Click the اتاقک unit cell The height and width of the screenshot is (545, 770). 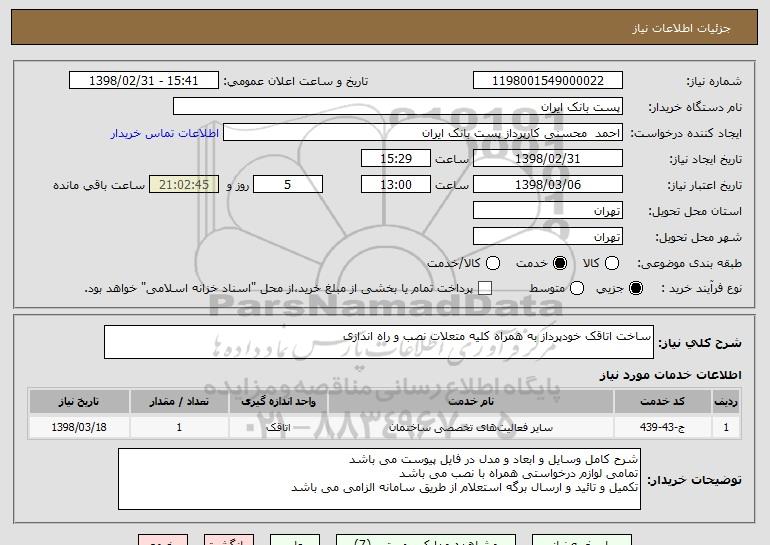pyautogui.click(x=278, y=427)
